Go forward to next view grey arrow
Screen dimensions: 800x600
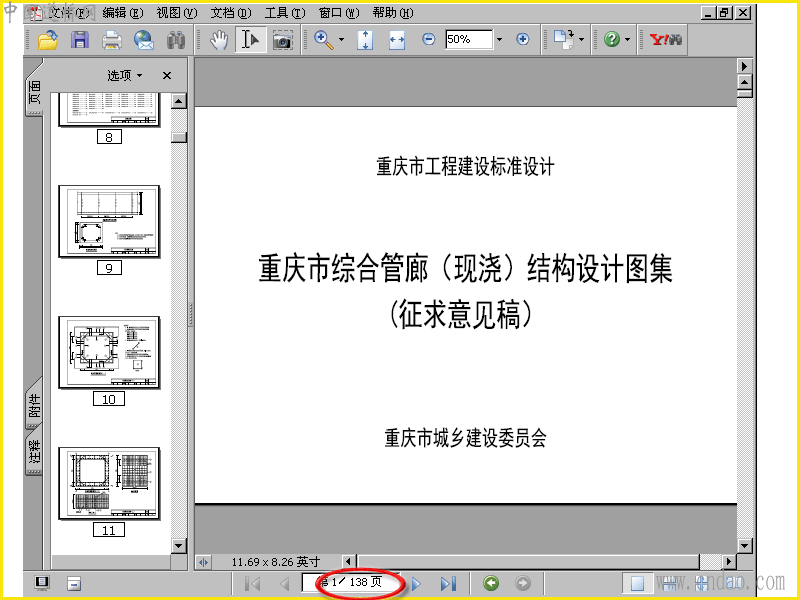tap(523, 583)
